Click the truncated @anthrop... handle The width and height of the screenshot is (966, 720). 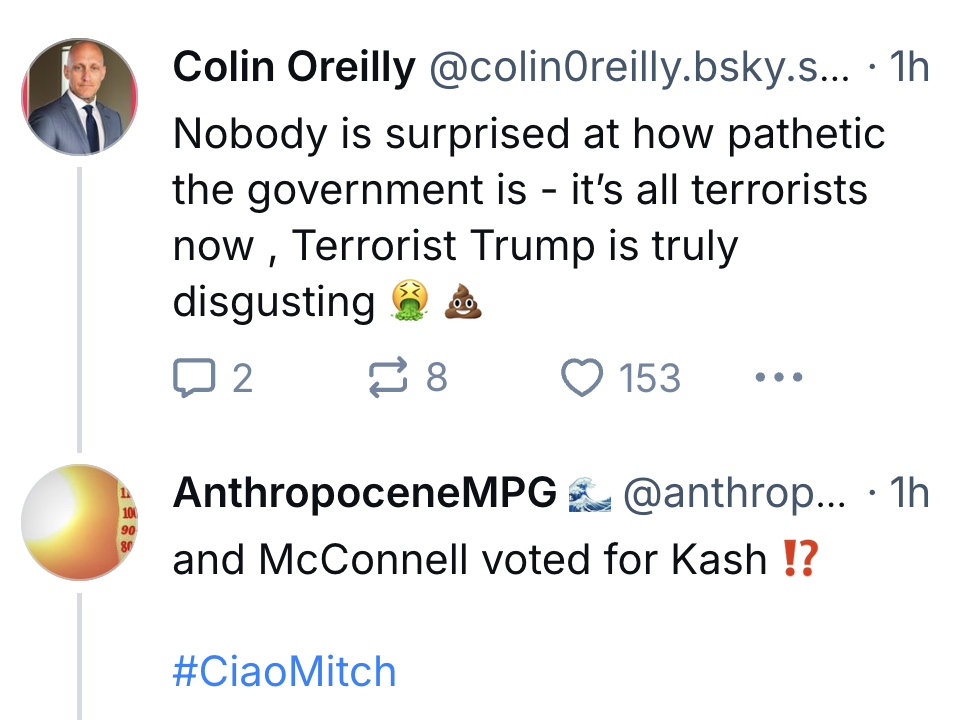[735, 492]
